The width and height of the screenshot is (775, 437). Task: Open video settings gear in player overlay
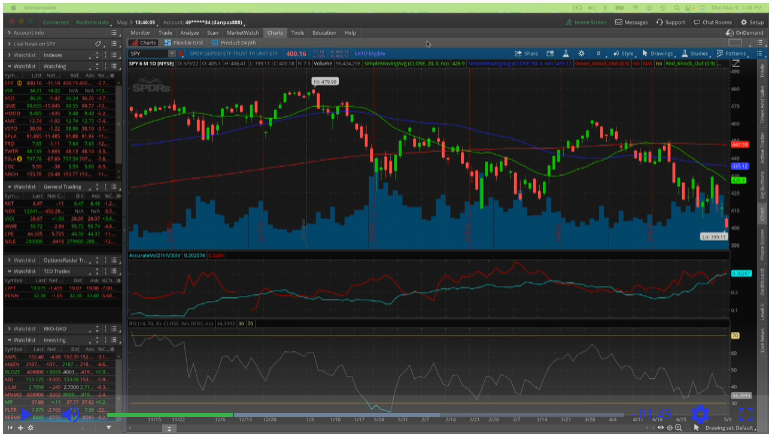(x=700, y=414)
